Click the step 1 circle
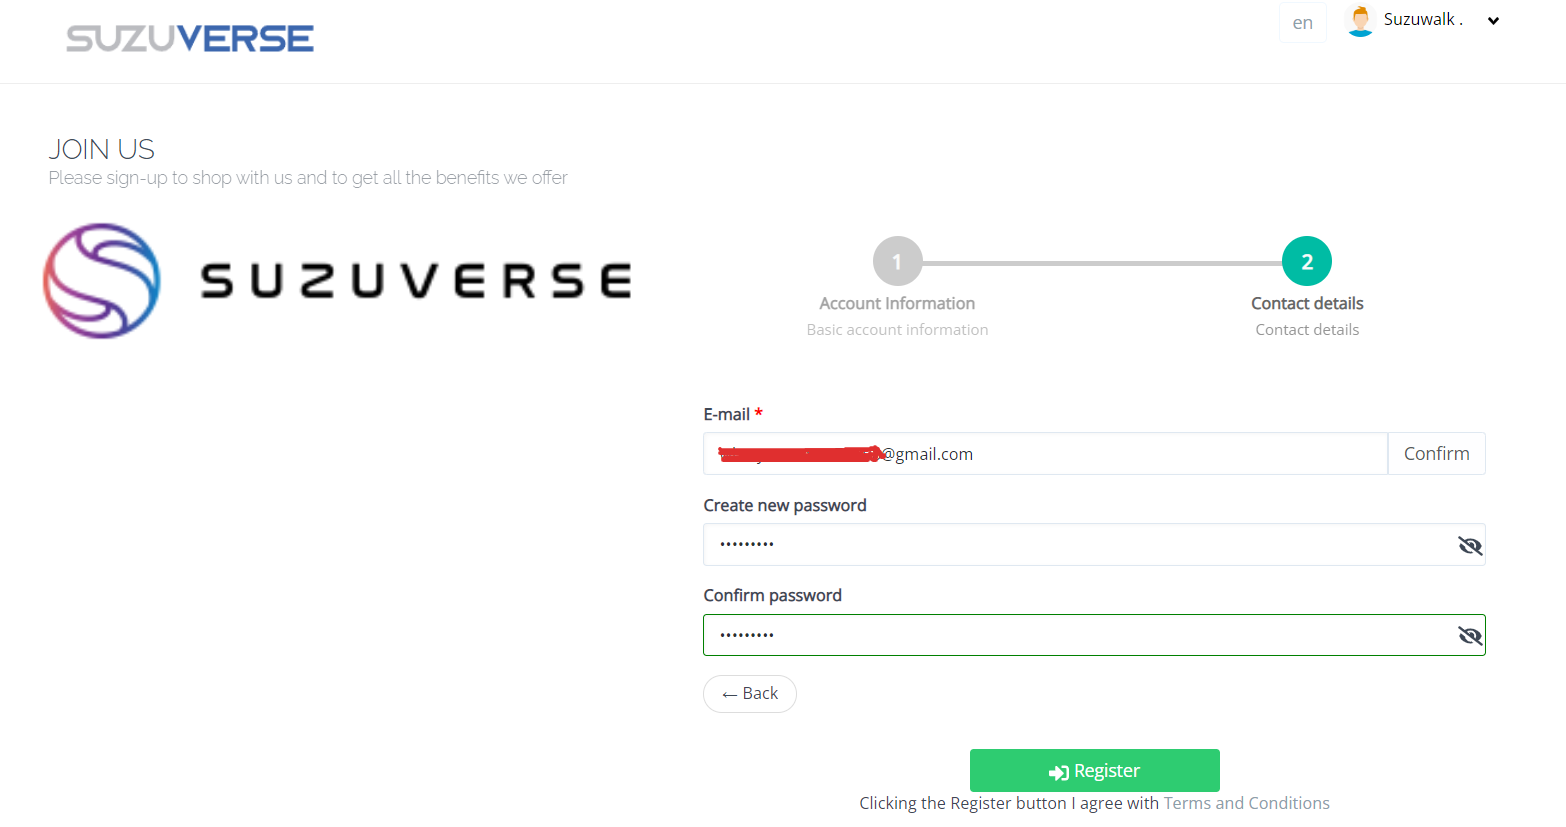1566x827 pixels. 897,262
